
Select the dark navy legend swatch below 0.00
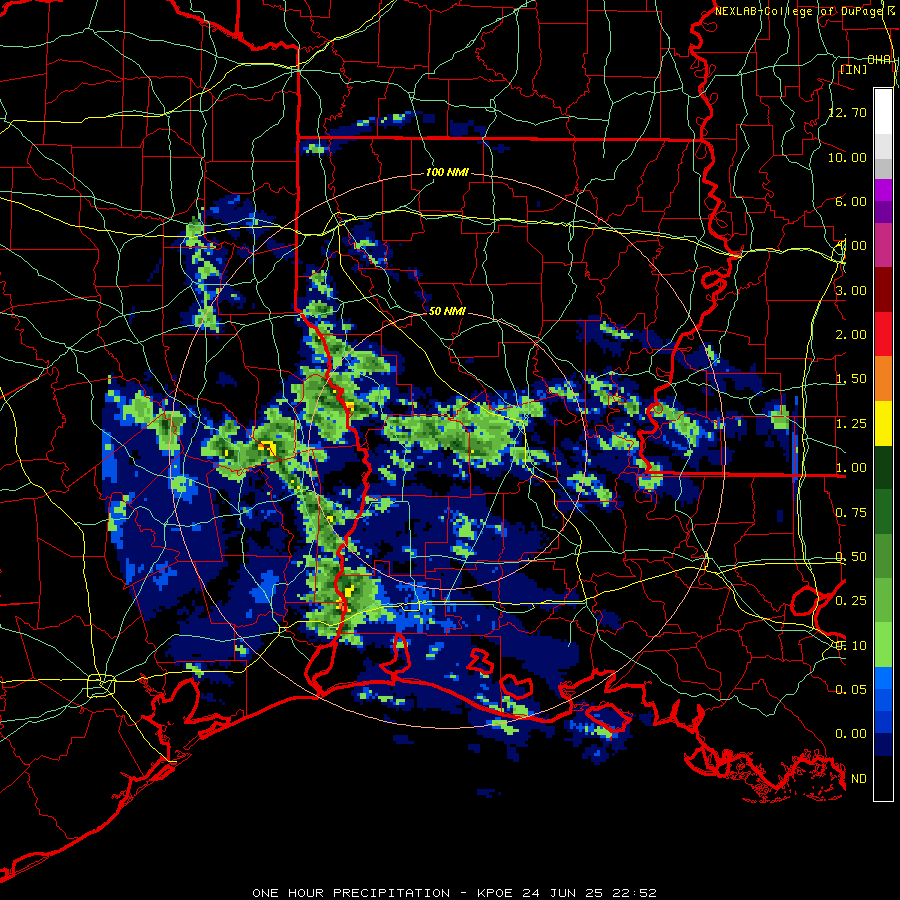tap(883, 745)
